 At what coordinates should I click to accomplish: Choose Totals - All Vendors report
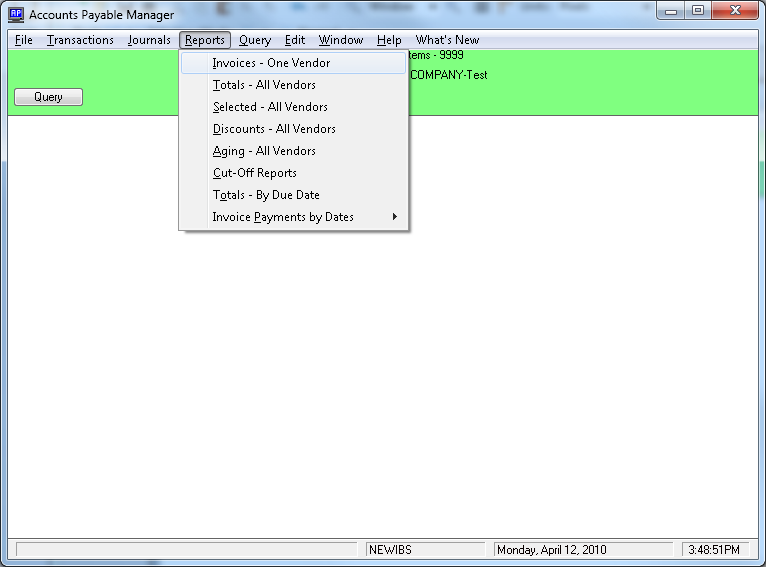tap(264, 85)
